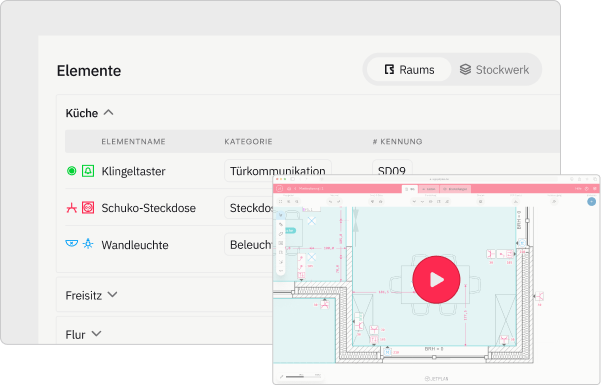
Task: Click the socket symbol in the bottom-left room
Action: (x=325, y=305)
